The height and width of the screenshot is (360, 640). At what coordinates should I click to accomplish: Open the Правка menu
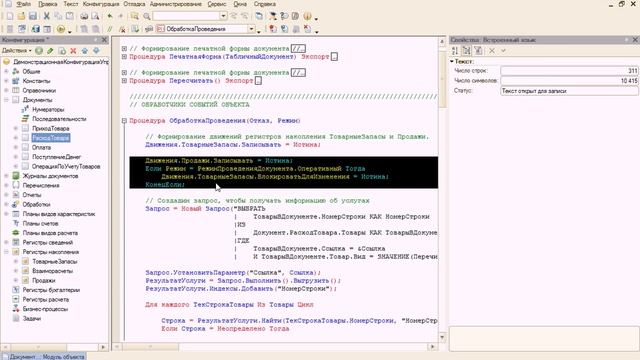click(47, 4)
